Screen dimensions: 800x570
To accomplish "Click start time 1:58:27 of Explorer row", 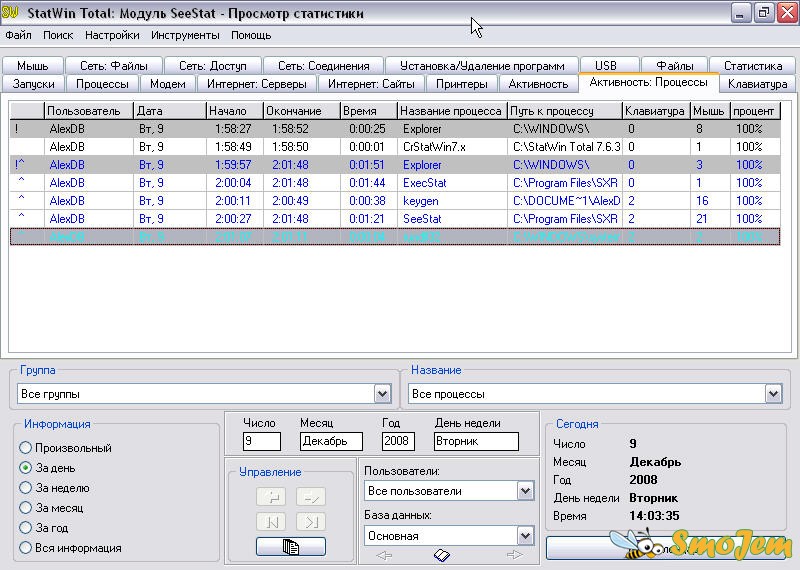I will (x=233, y=129).
